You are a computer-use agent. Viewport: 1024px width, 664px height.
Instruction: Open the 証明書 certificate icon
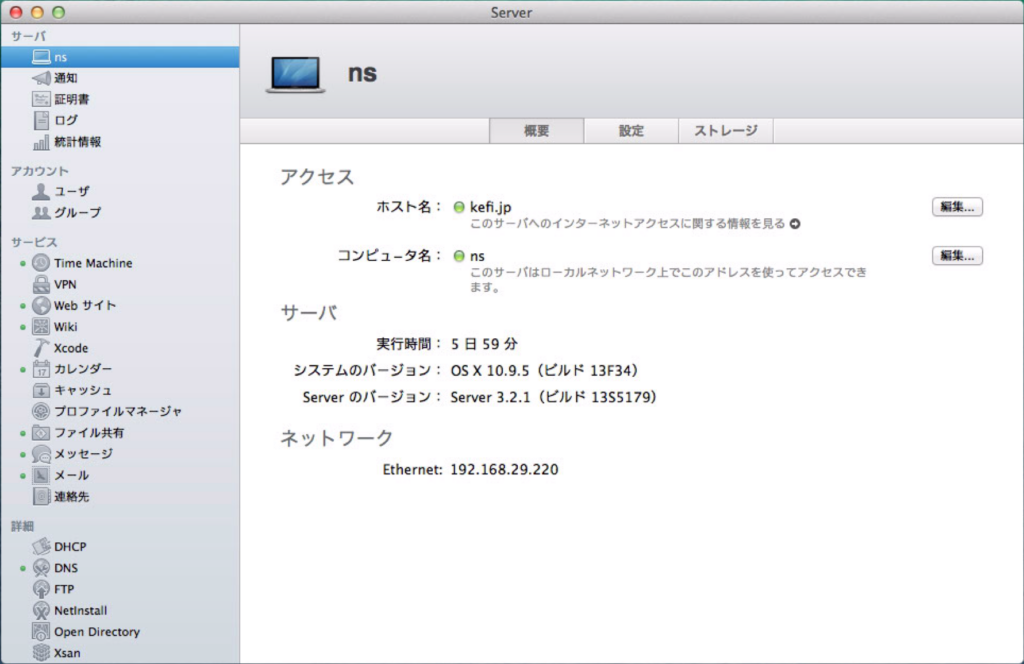pos(40,99)
